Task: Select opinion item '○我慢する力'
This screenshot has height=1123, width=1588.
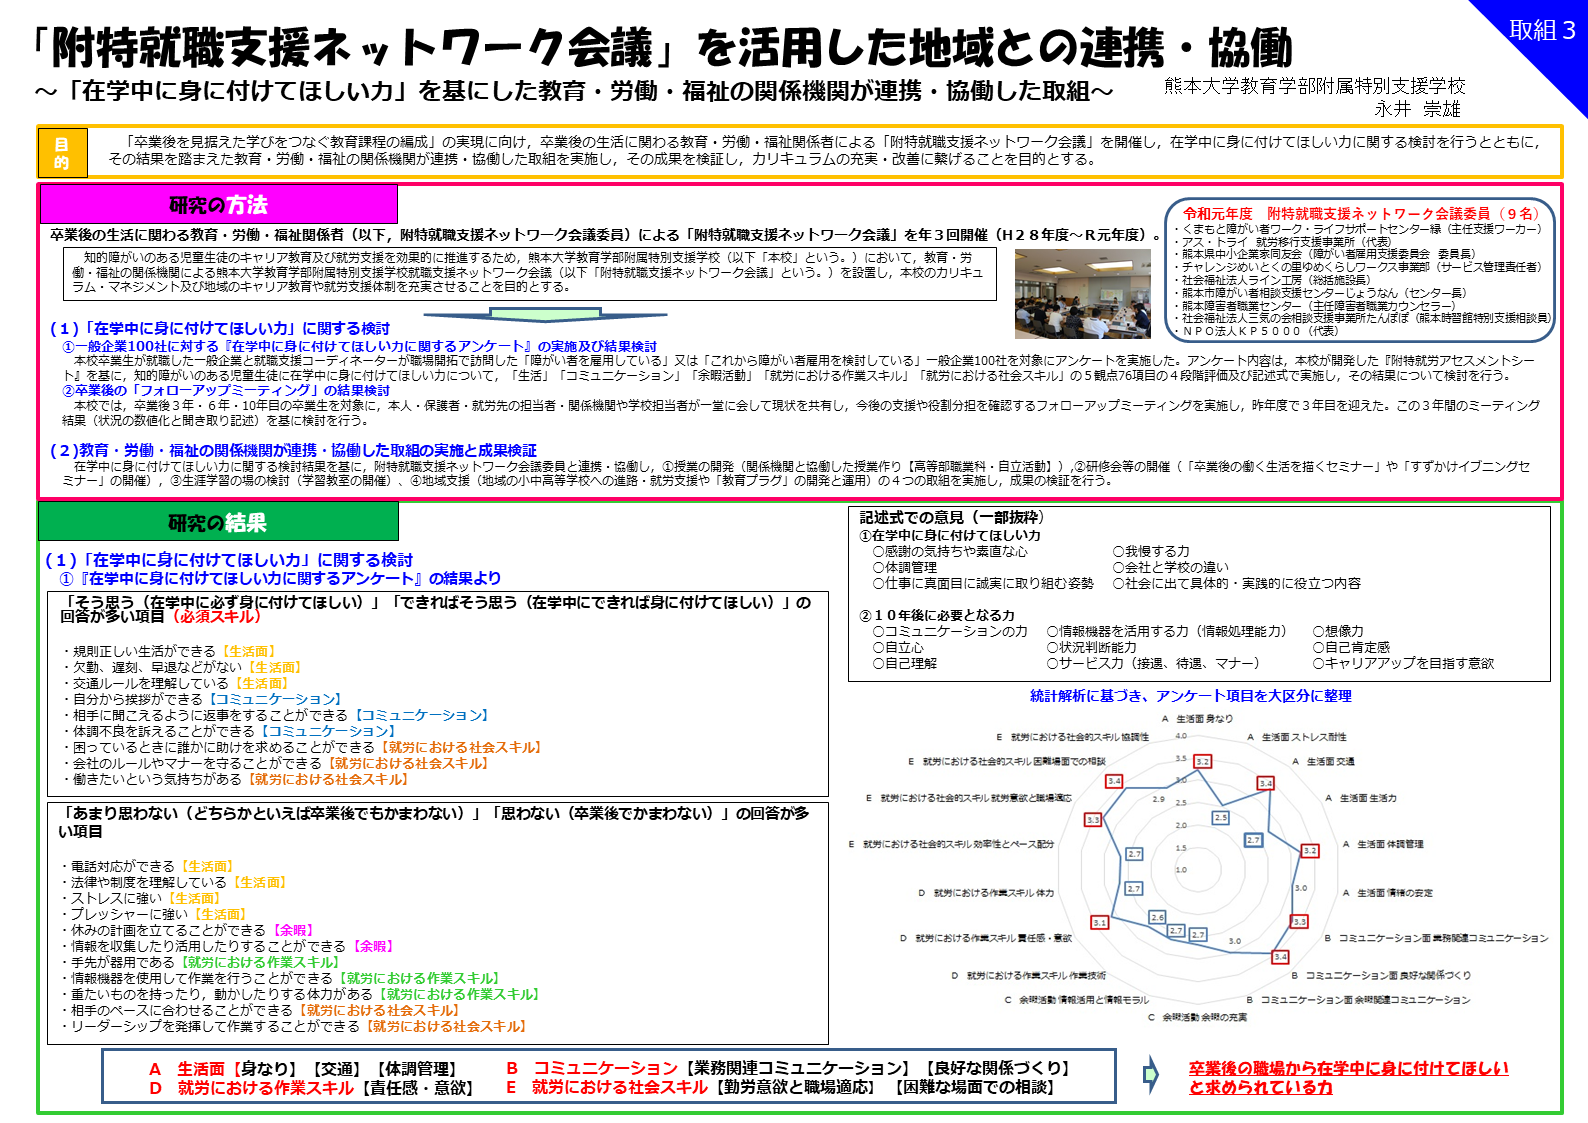Action: click(x=1151, y=551)
